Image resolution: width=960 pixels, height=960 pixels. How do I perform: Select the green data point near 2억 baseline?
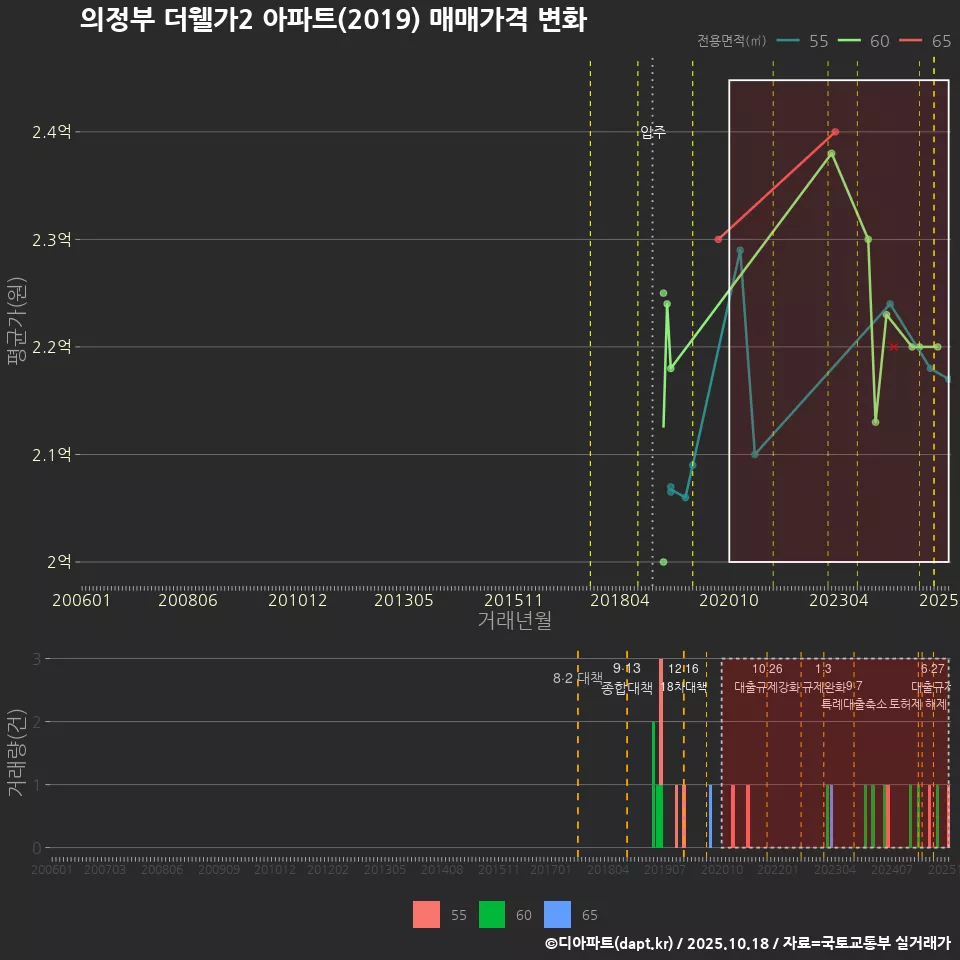point(662,562)
